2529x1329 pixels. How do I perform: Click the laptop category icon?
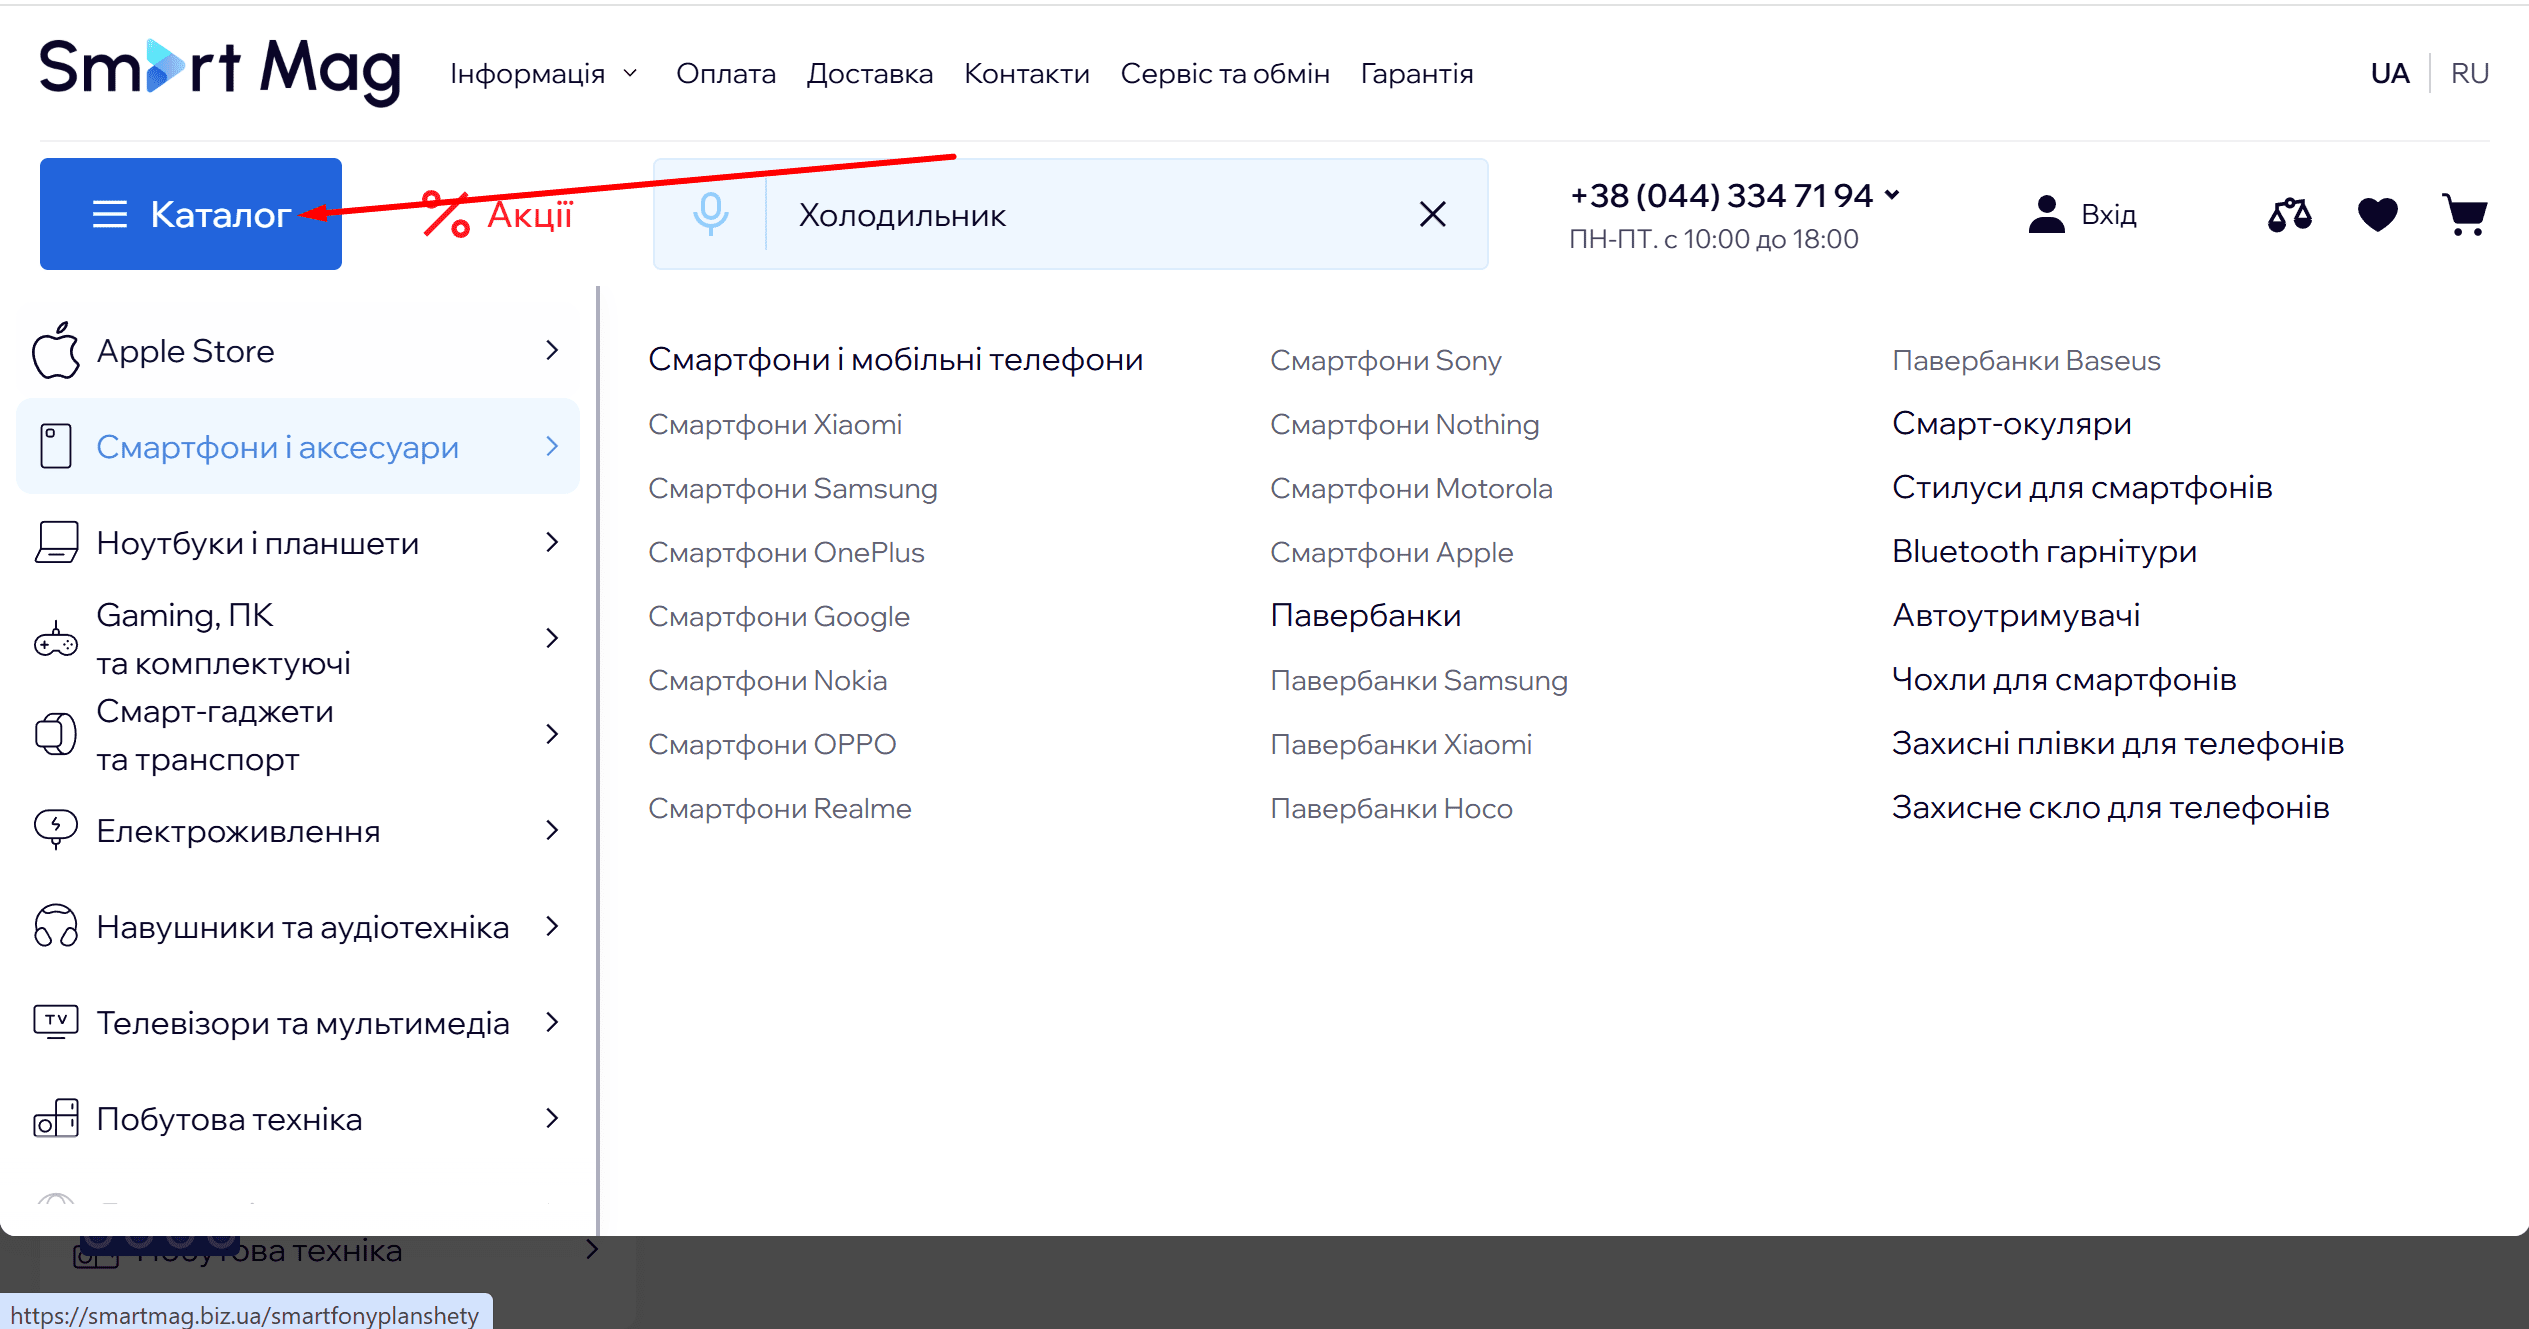pyautogui.click(x=56, y=542)
